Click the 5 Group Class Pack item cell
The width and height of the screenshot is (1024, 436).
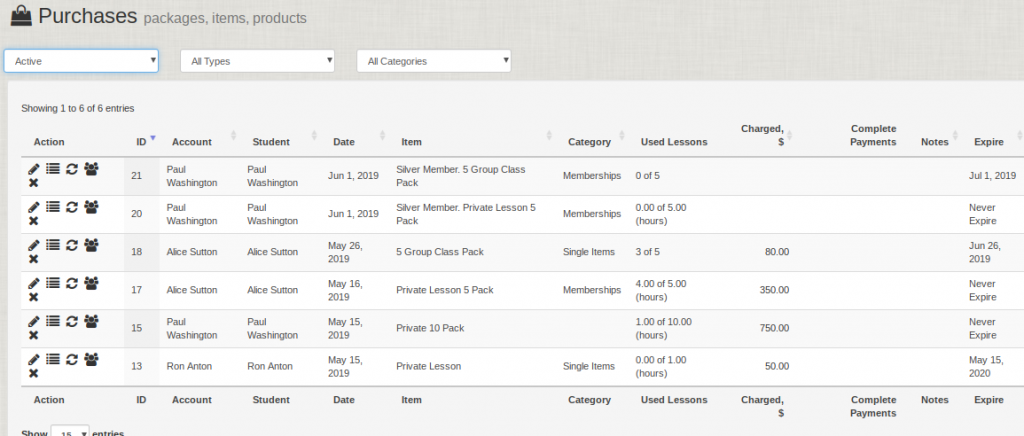(x=438, y=252)
